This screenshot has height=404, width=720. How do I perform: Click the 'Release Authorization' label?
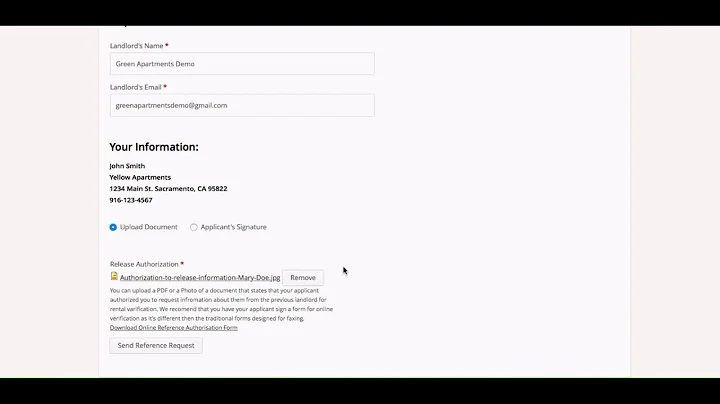coord(144,264)
